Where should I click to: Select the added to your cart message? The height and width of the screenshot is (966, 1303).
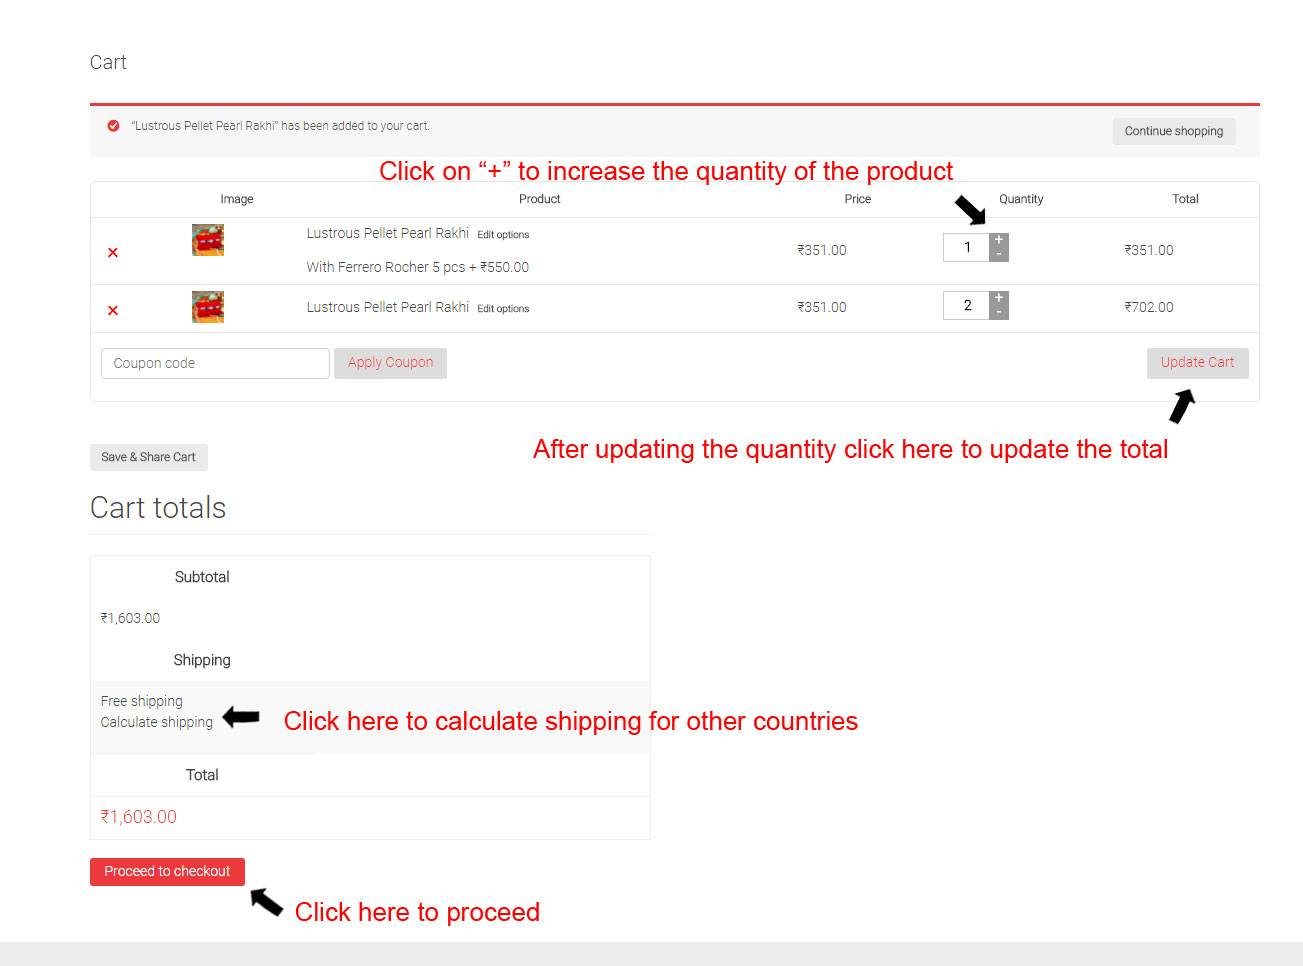coord(281,126)
